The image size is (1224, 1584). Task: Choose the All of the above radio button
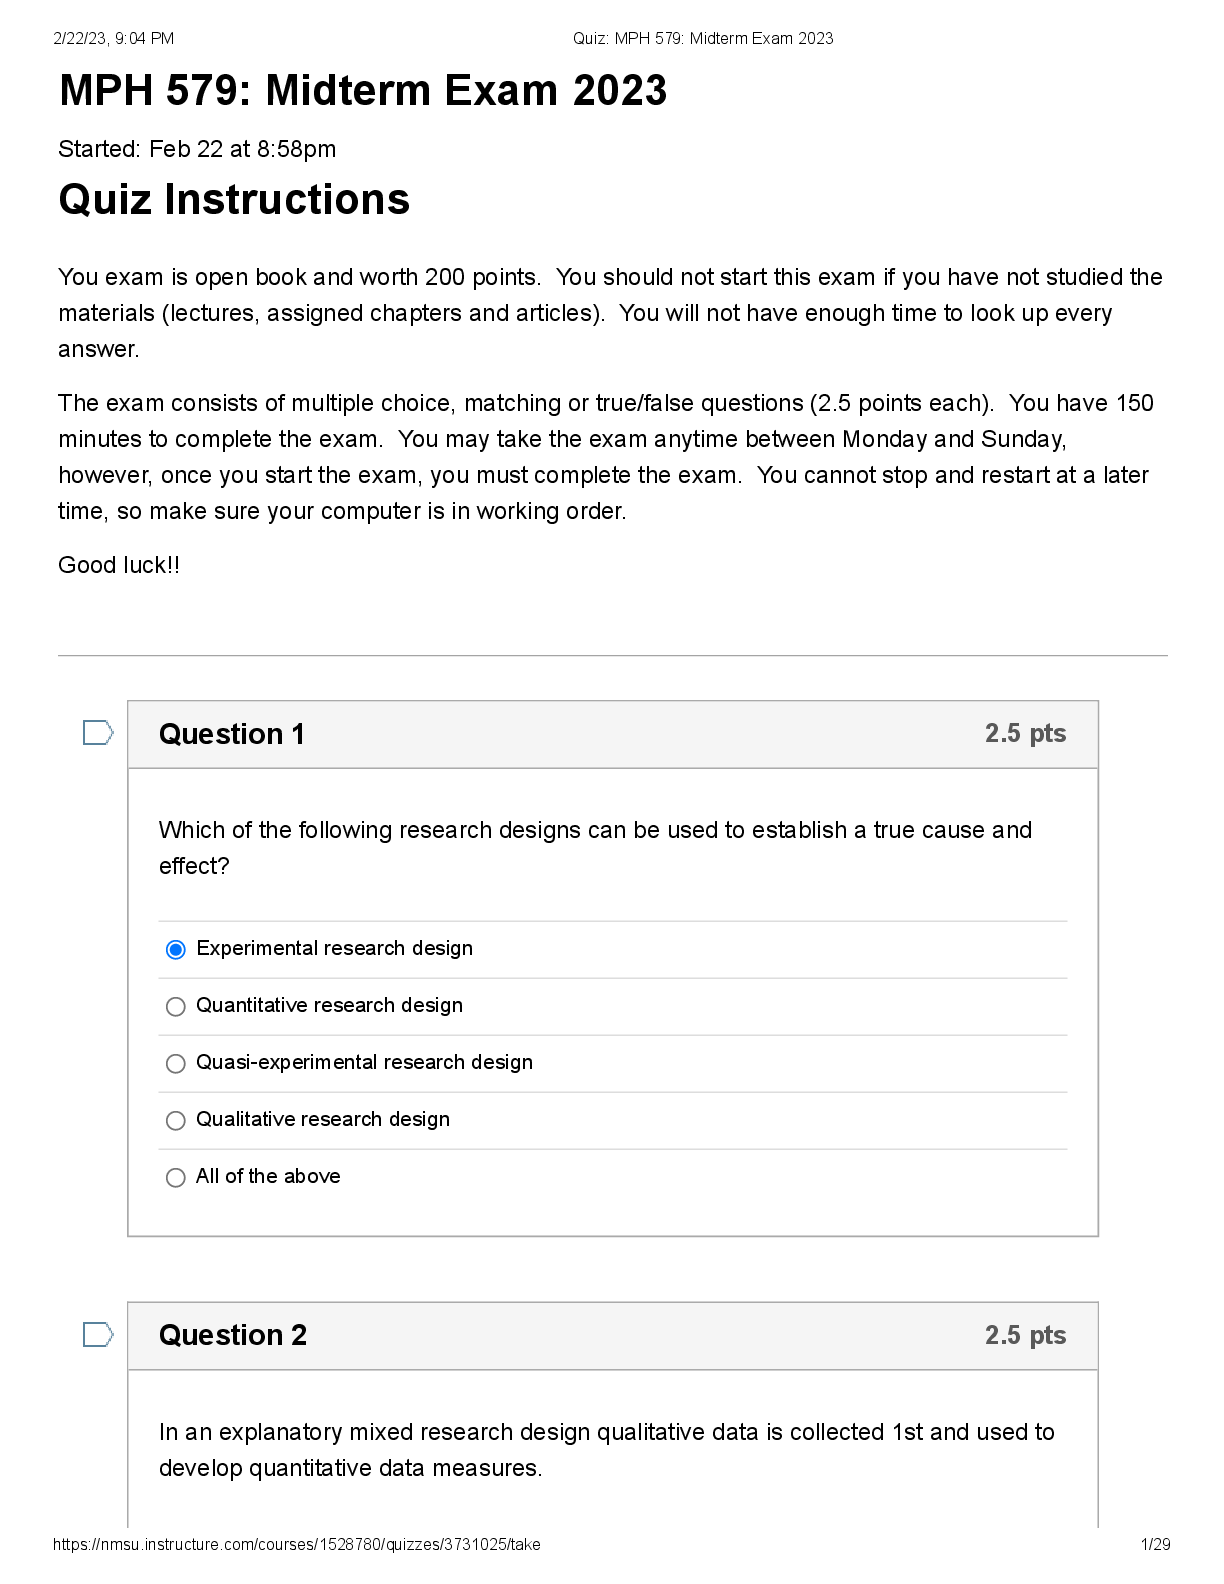[x=176, y=1177]
